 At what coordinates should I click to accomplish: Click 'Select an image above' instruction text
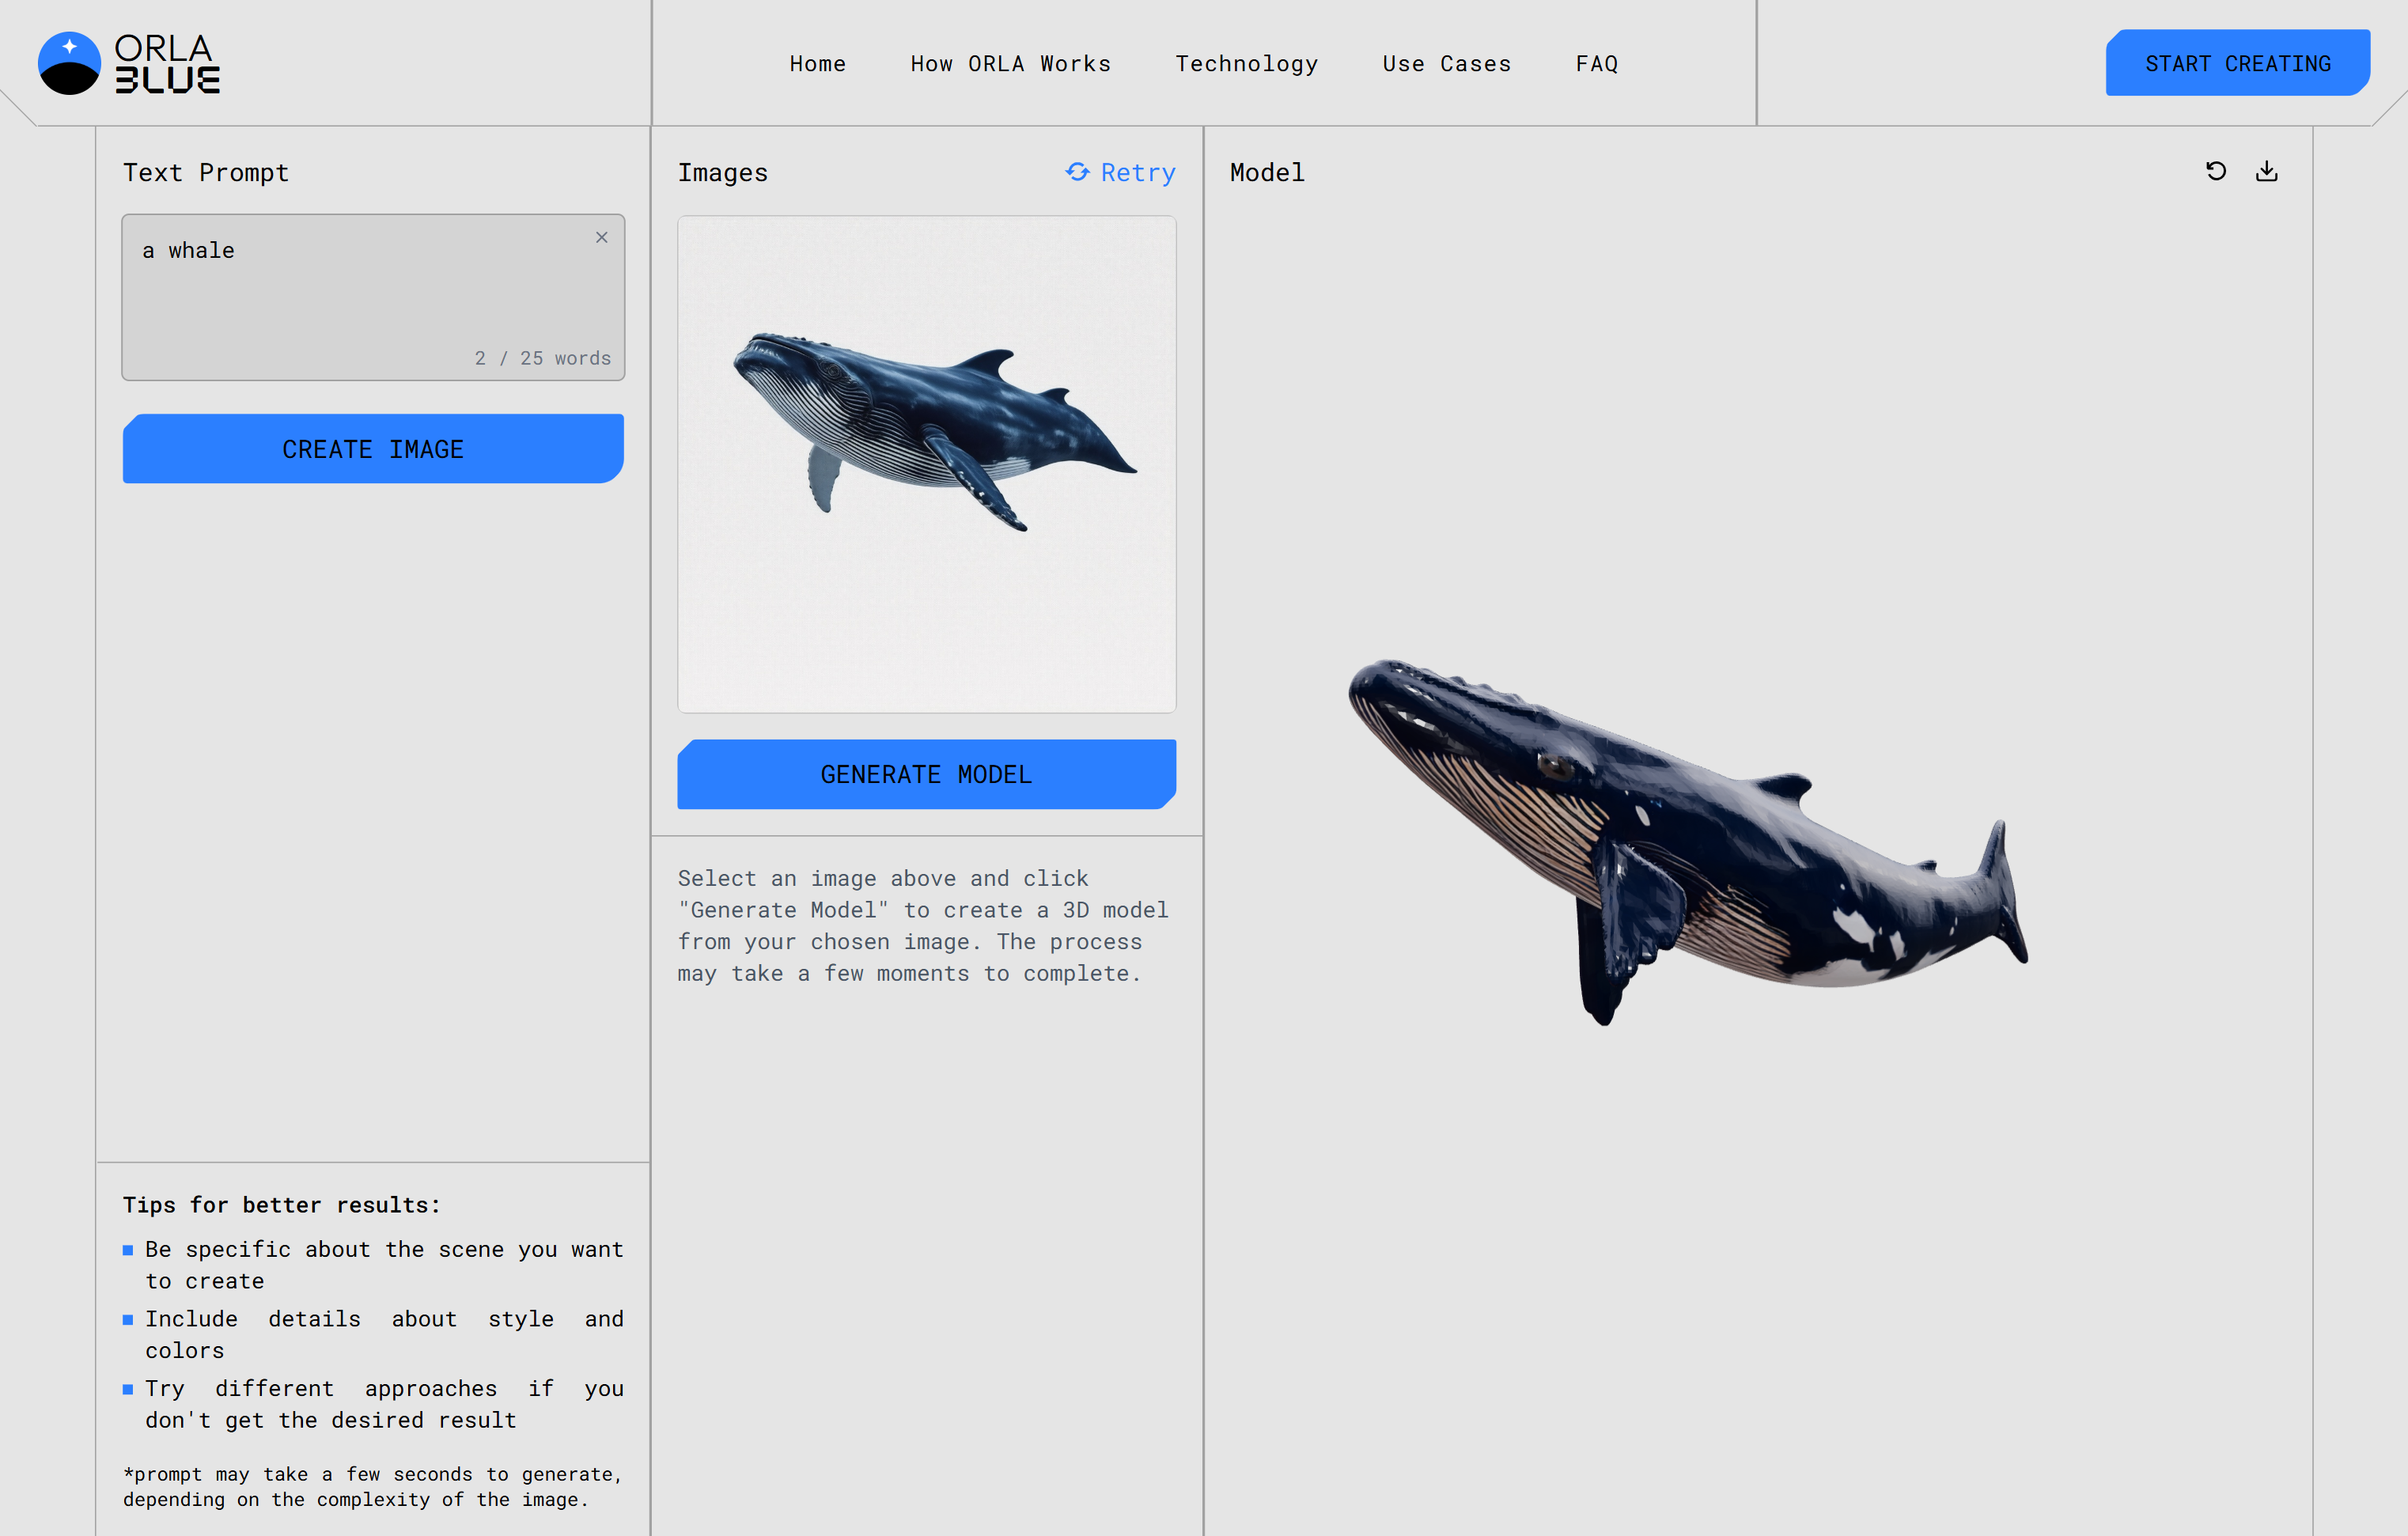pyautogui.click(x=923, y=925)
